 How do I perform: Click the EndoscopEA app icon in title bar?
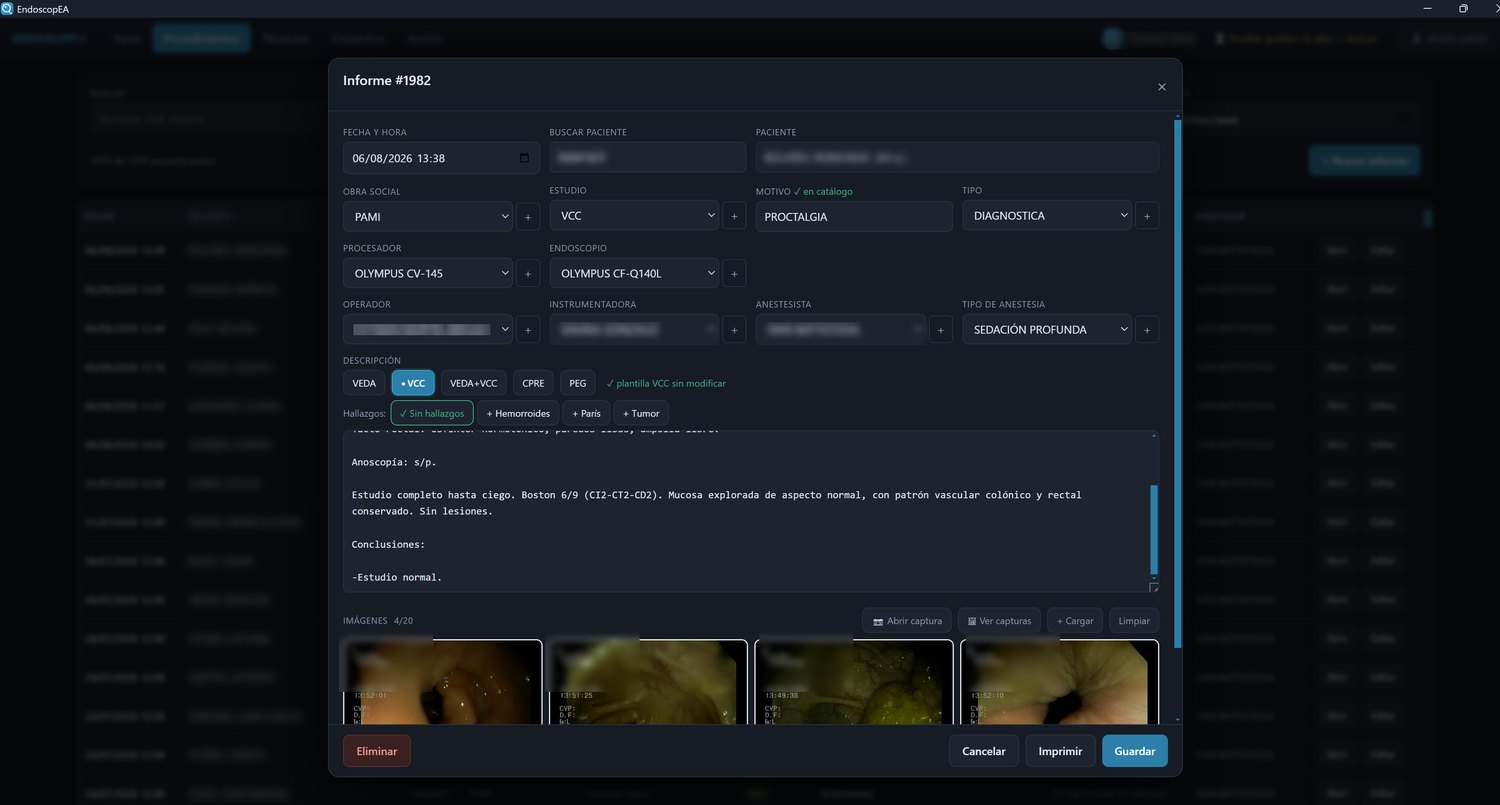(8, 8)
